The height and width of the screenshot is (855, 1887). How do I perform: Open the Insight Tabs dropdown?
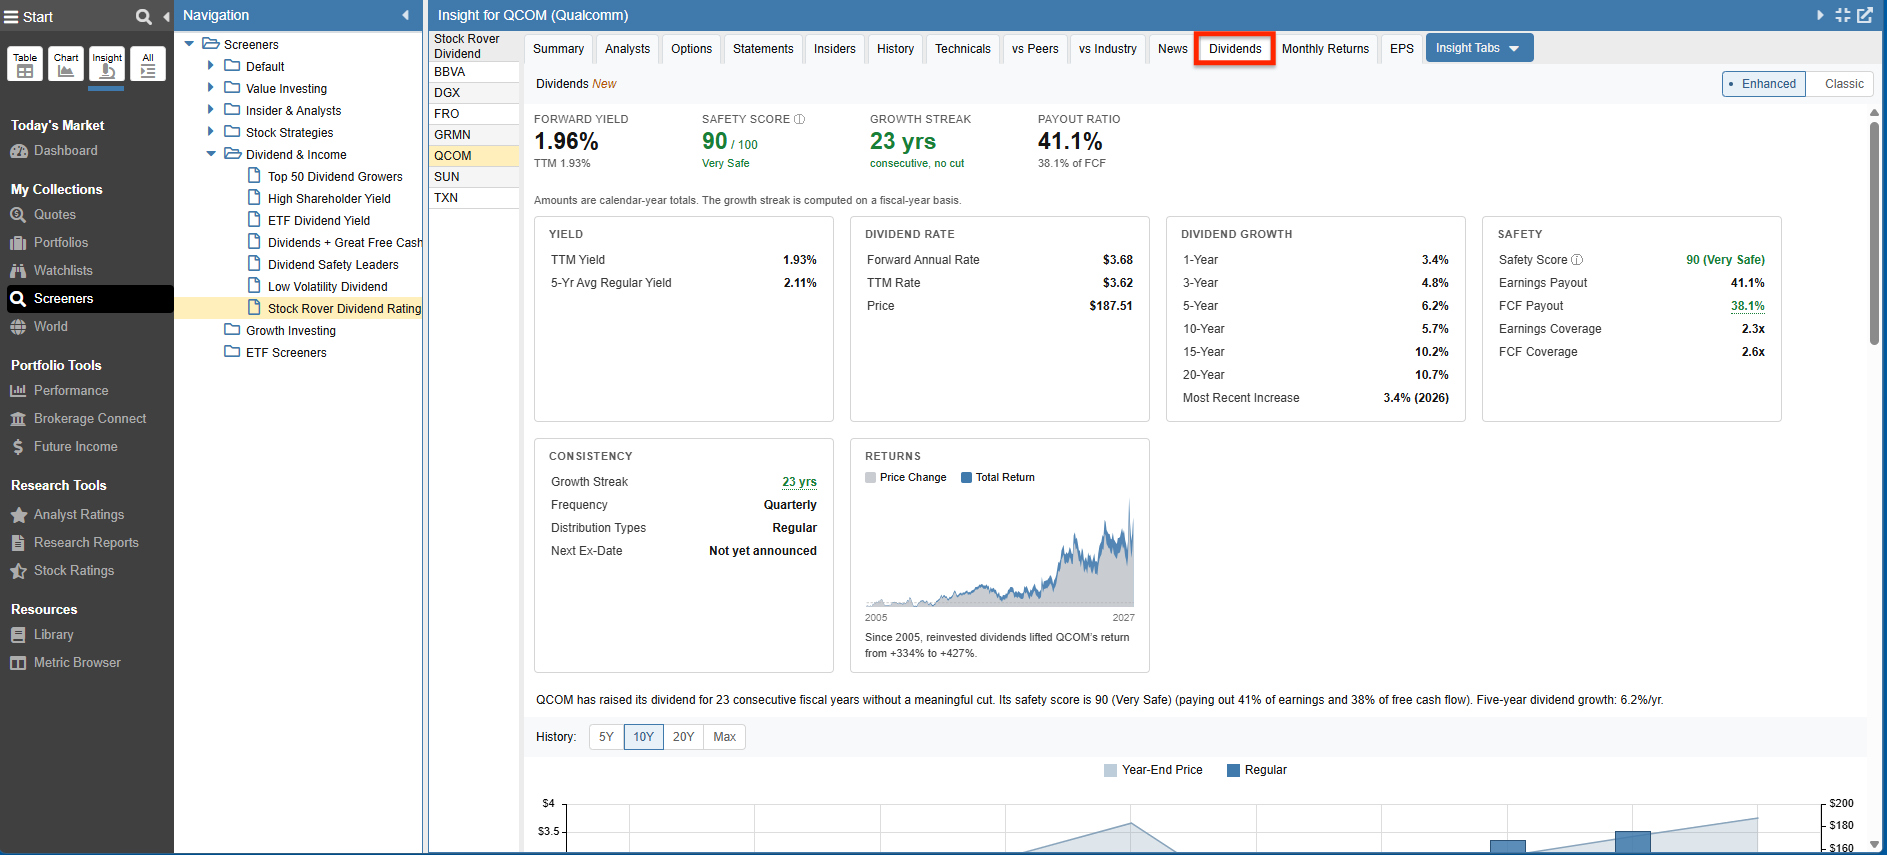point(1479,48)
